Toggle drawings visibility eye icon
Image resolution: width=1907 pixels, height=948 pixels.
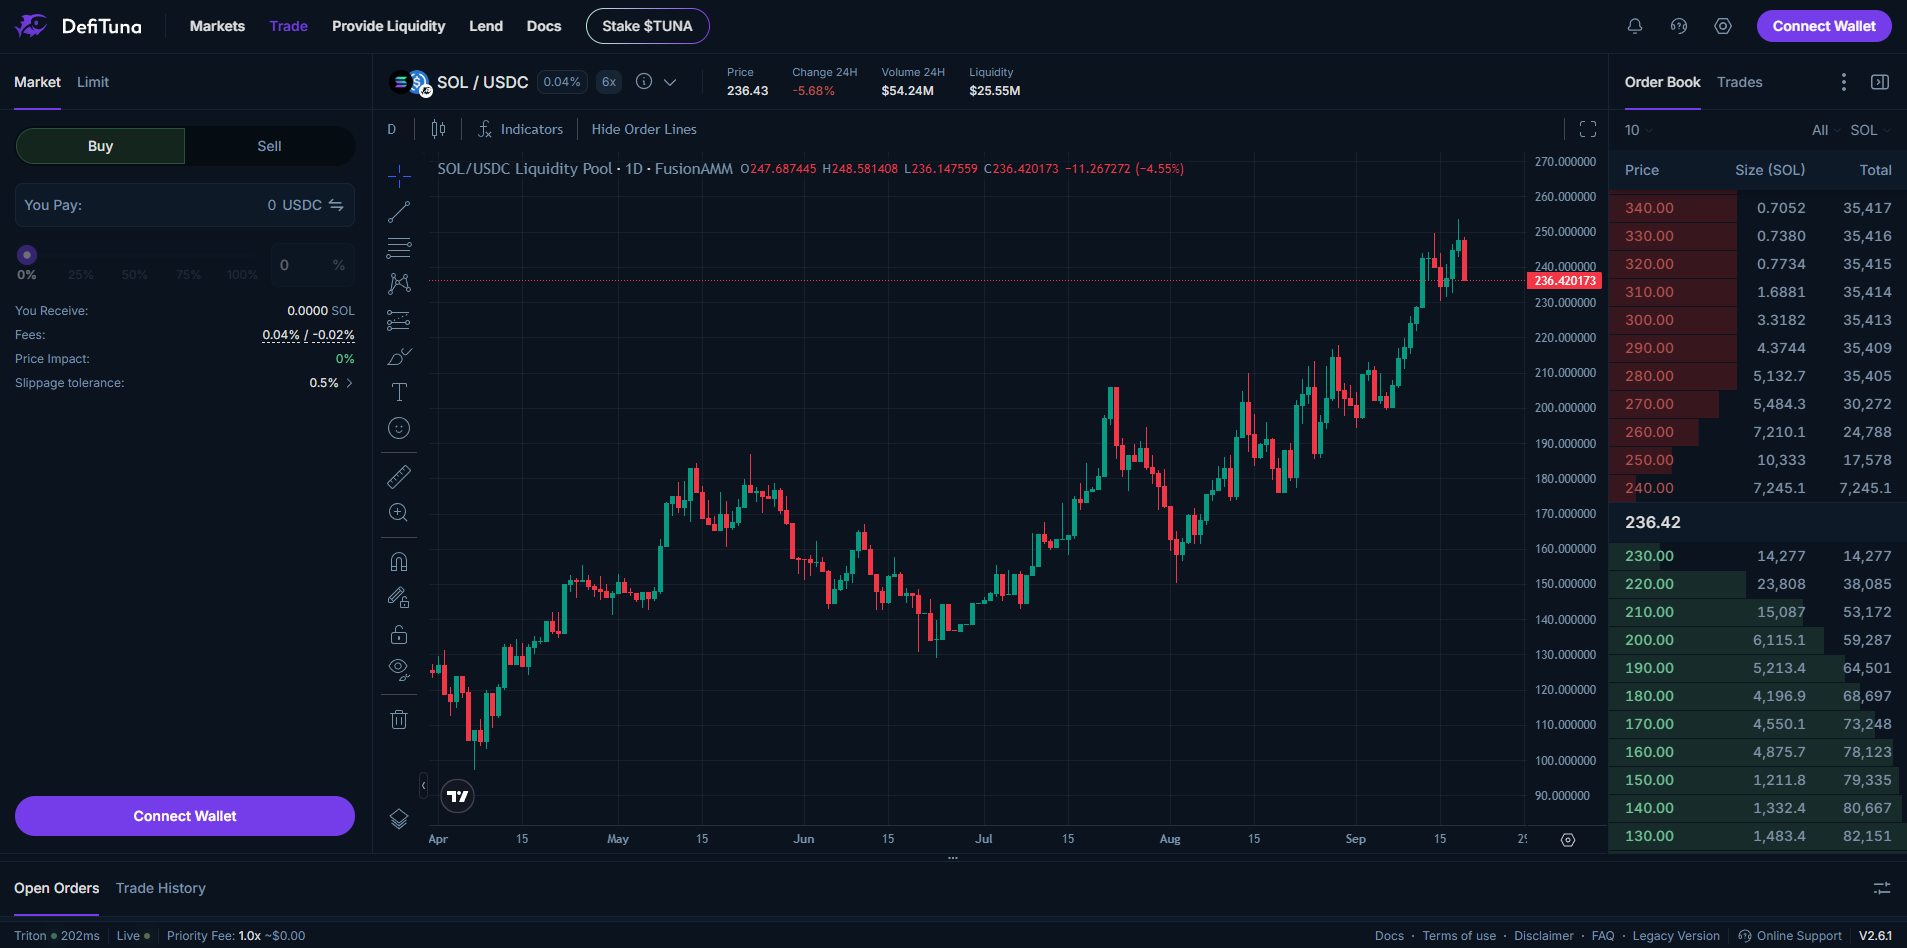399,669
